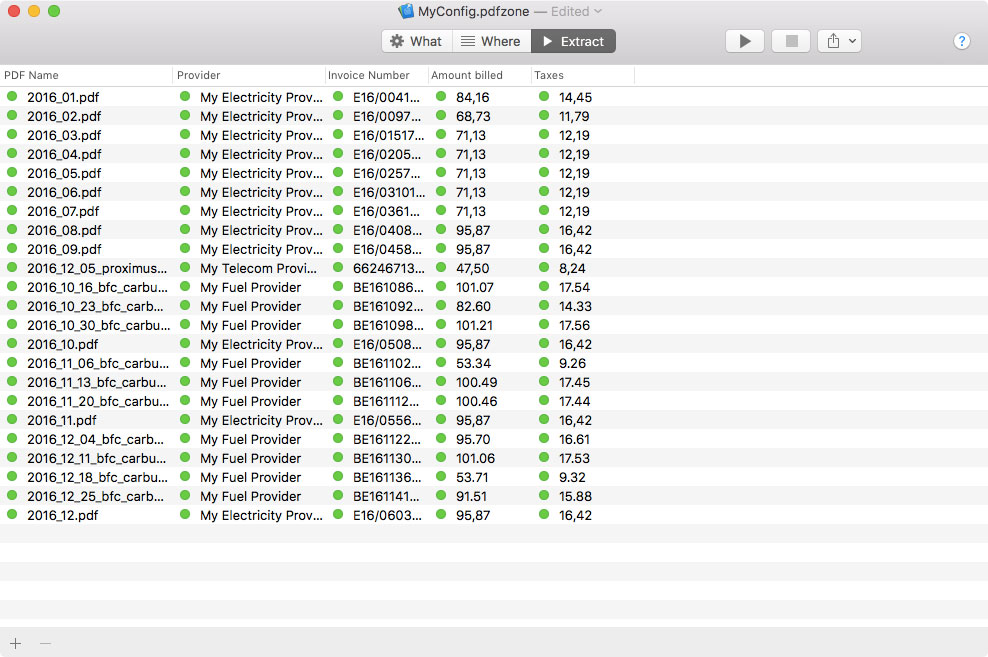Expand the Edited title dropdown chevron
Screen dimensions: 988x657
coord(598,12)
